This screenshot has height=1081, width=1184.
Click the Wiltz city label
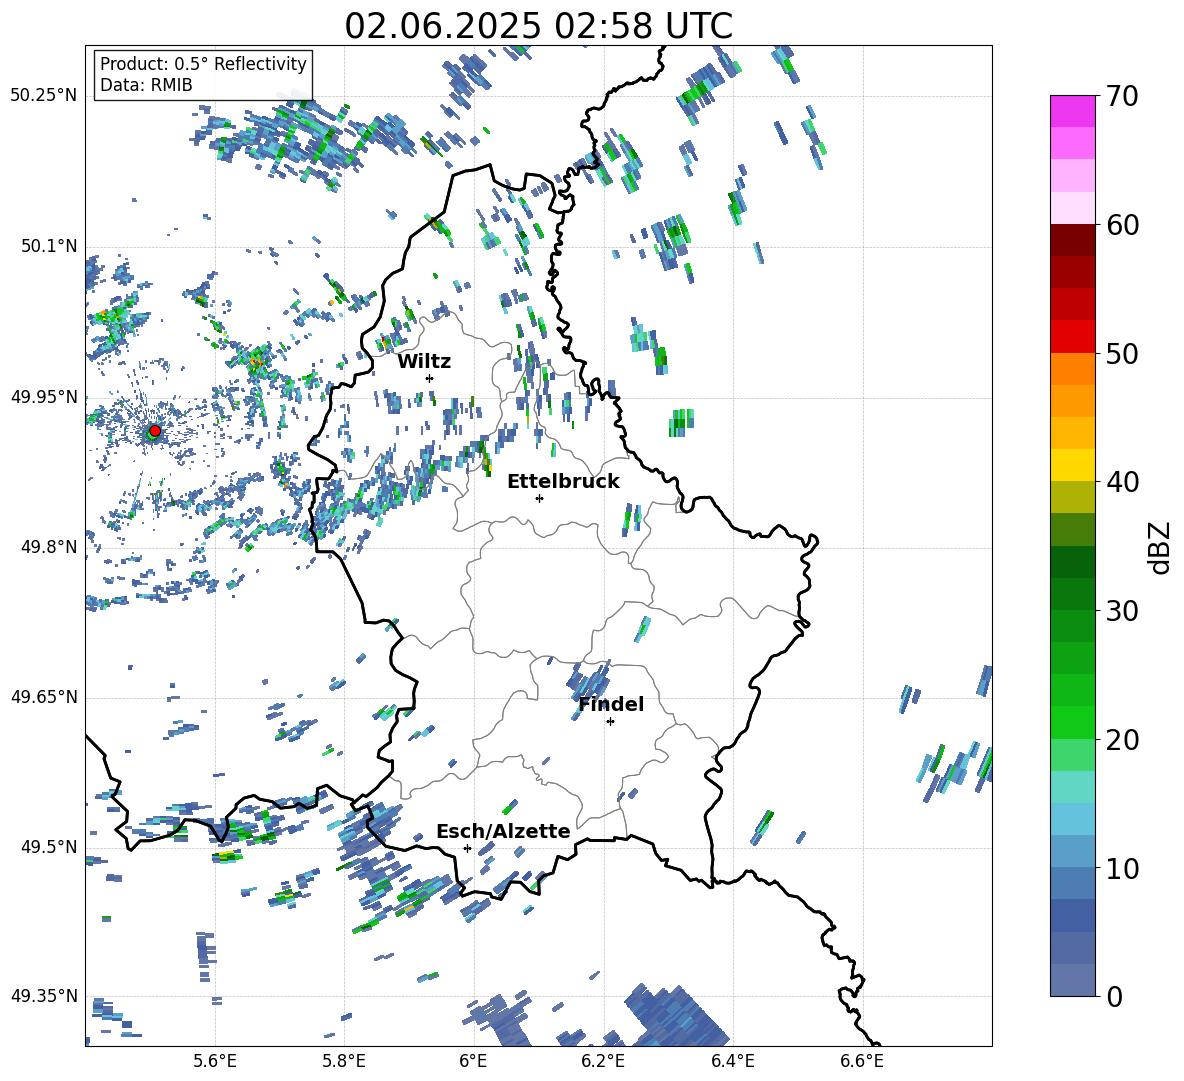pyautogui.click(x=424, y=362)
